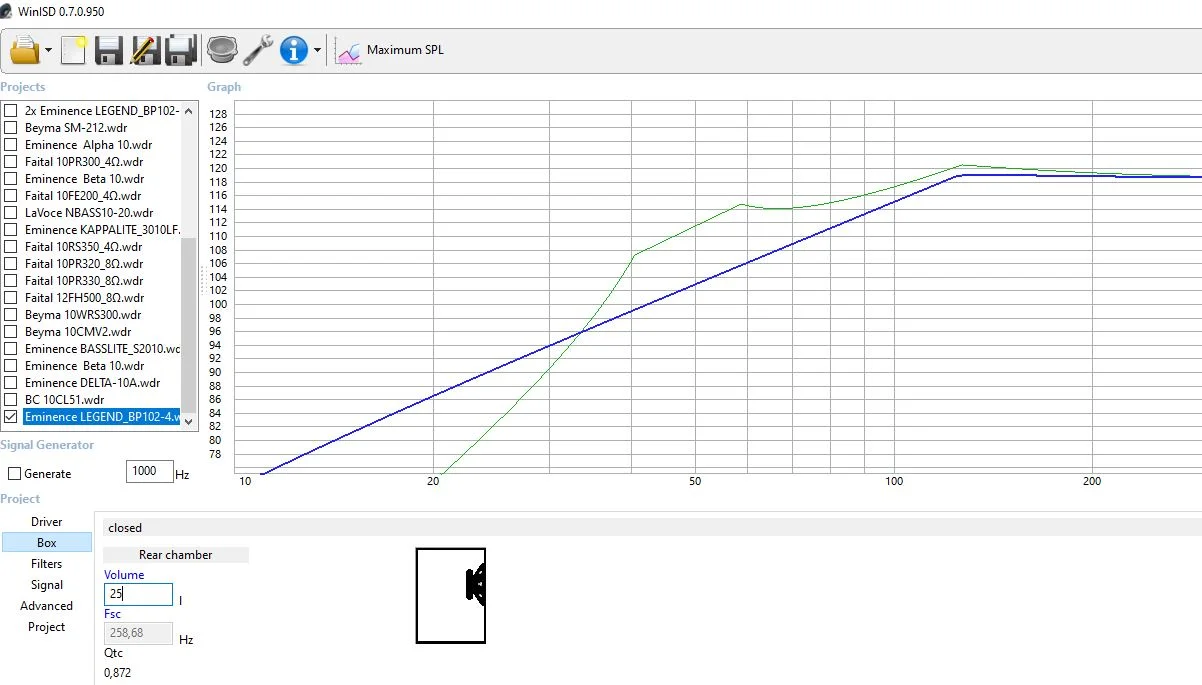1202x685 pixels.
Task: Check the Beyma SM-212.wdr project box
Action: point(11,128)
